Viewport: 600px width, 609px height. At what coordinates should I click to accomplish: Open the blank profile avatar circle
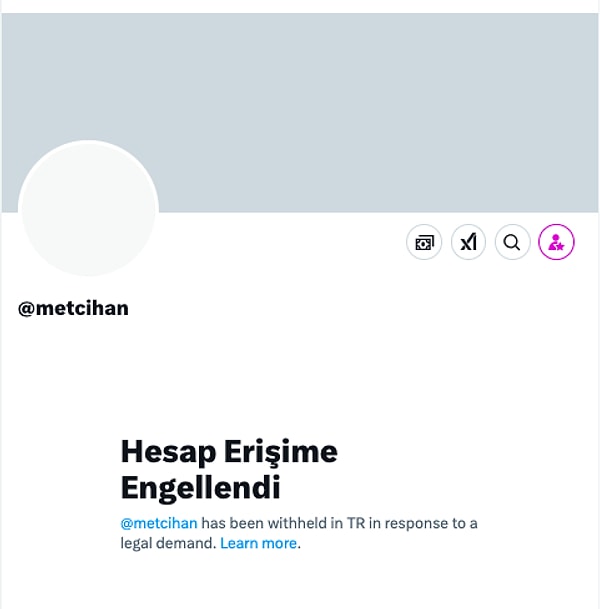click(88, 209)
